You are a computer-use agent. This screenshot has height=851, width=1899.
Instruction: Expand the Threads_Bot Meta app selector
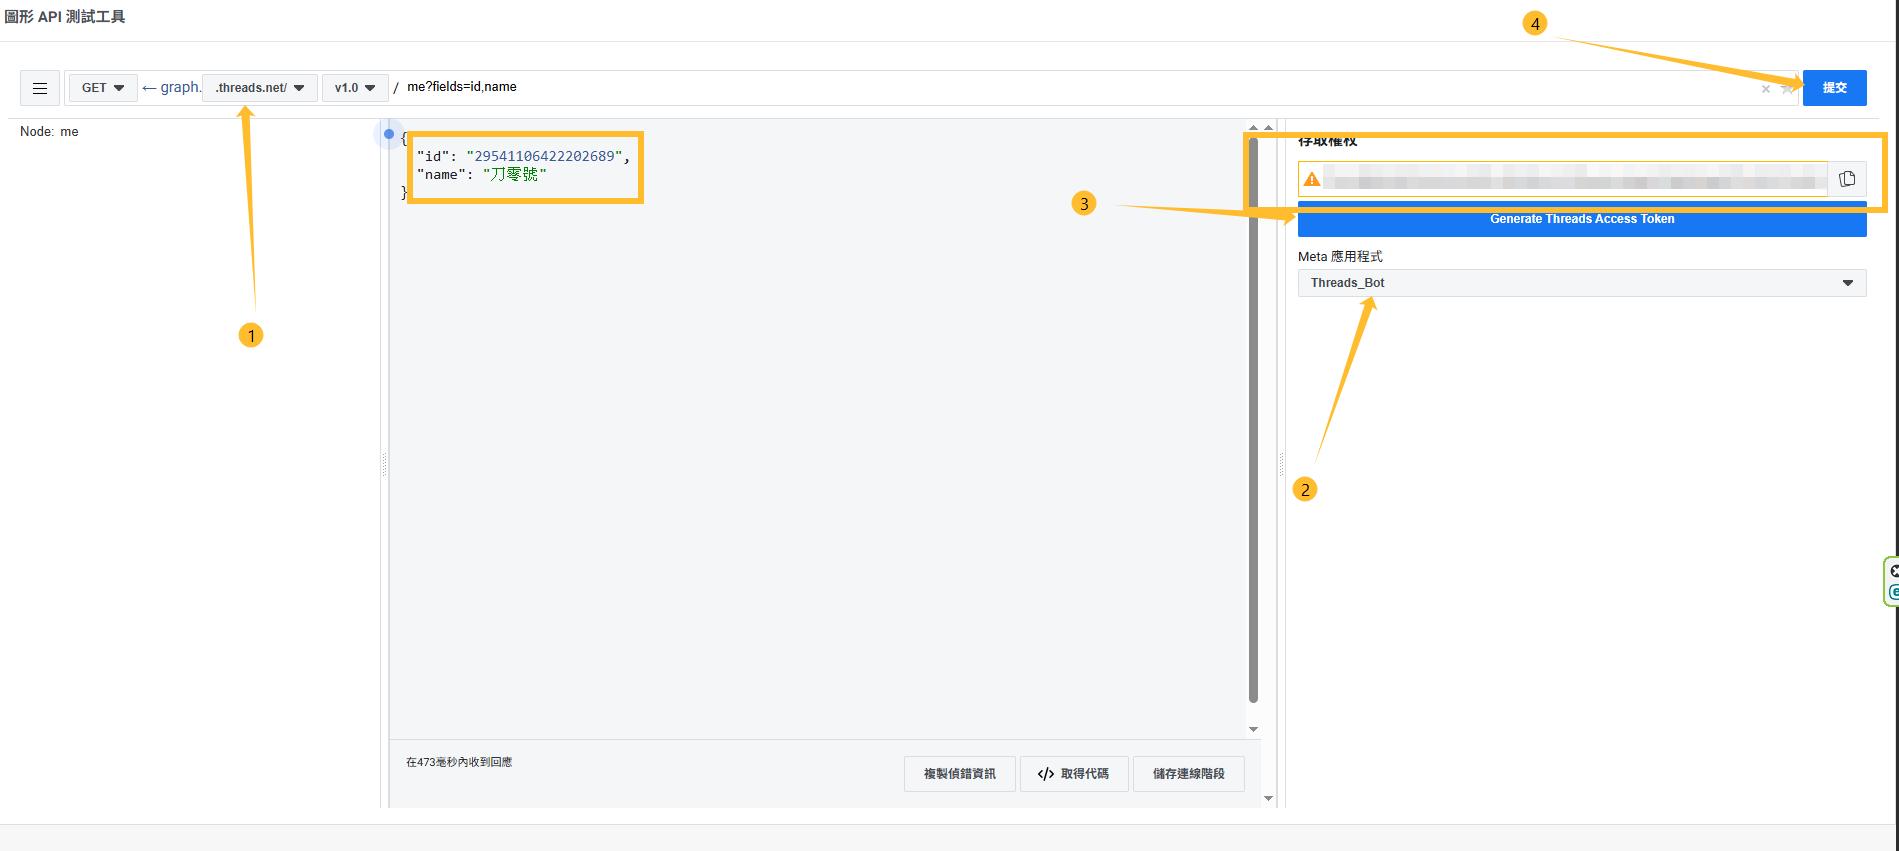[1582, 283]
